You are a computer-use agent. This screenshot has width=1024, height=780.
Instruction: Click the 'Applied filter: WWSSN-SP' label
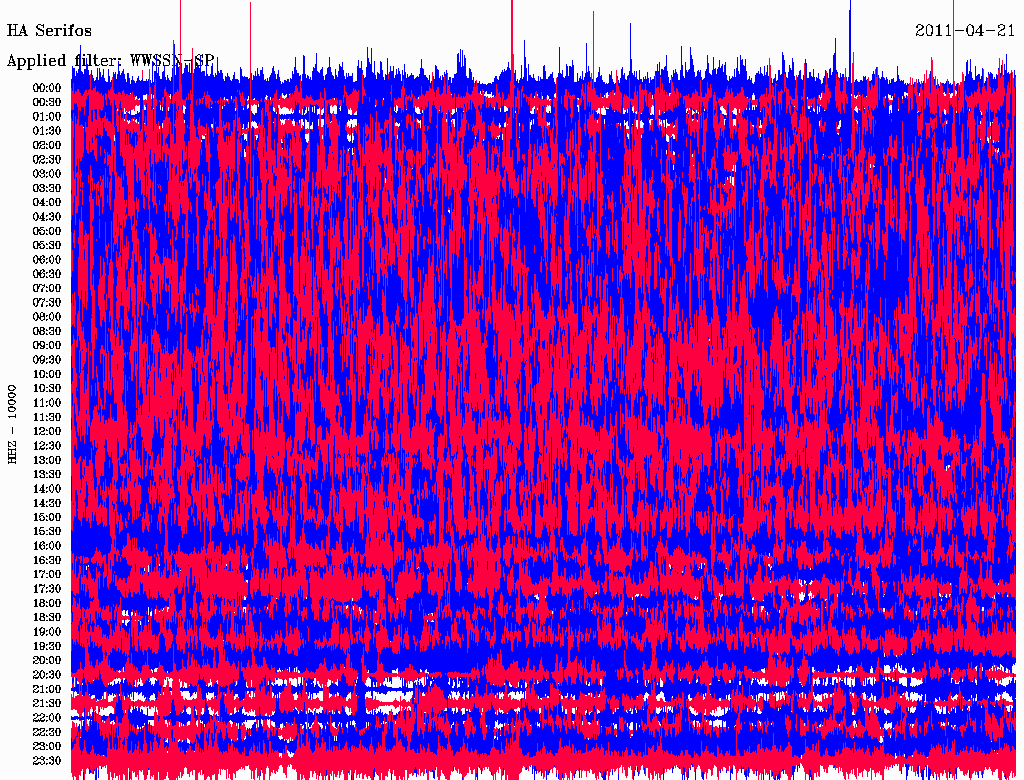(110, 61)
